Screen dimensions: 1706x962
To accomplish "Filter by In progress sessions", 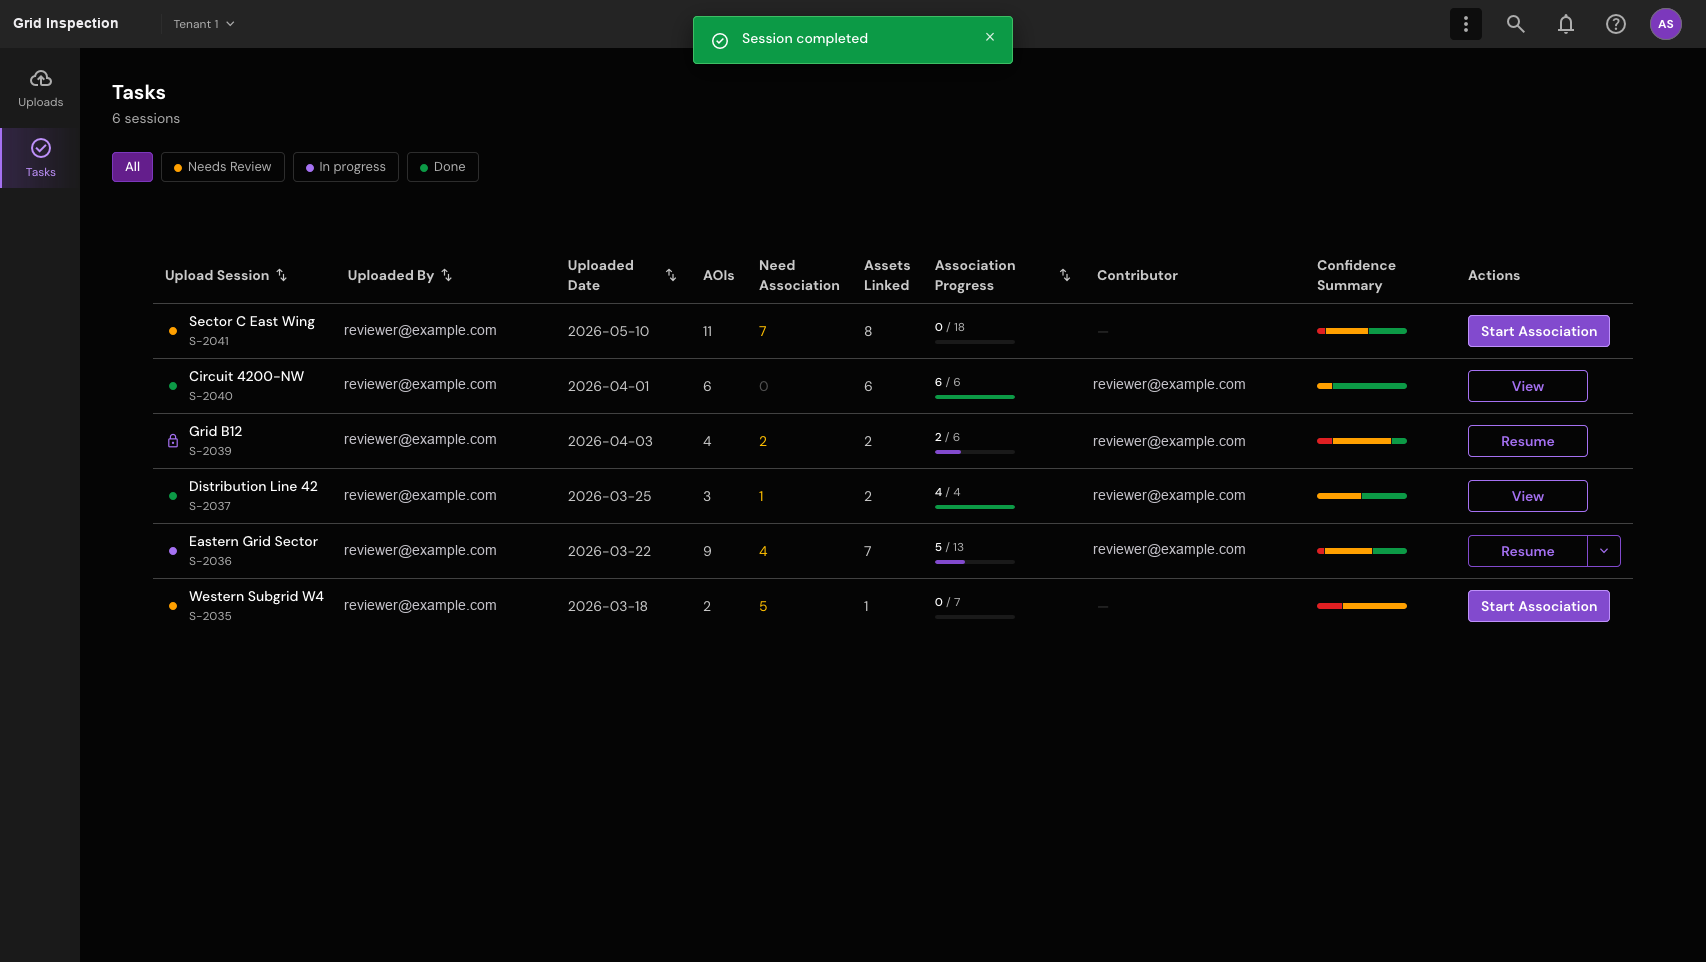I will [x=346, y=167].
